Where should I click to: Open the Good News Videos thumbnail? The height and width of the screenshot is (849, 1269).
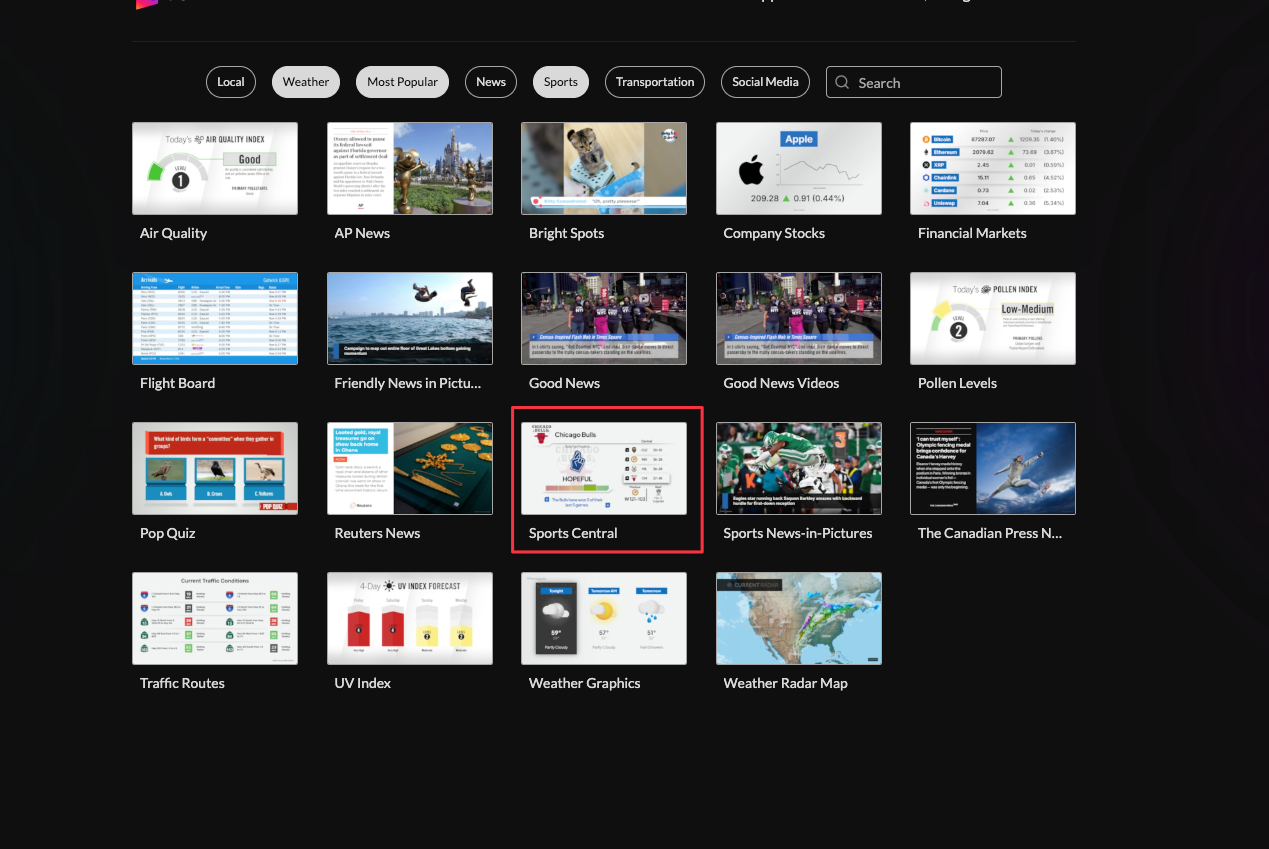[799, 318]
